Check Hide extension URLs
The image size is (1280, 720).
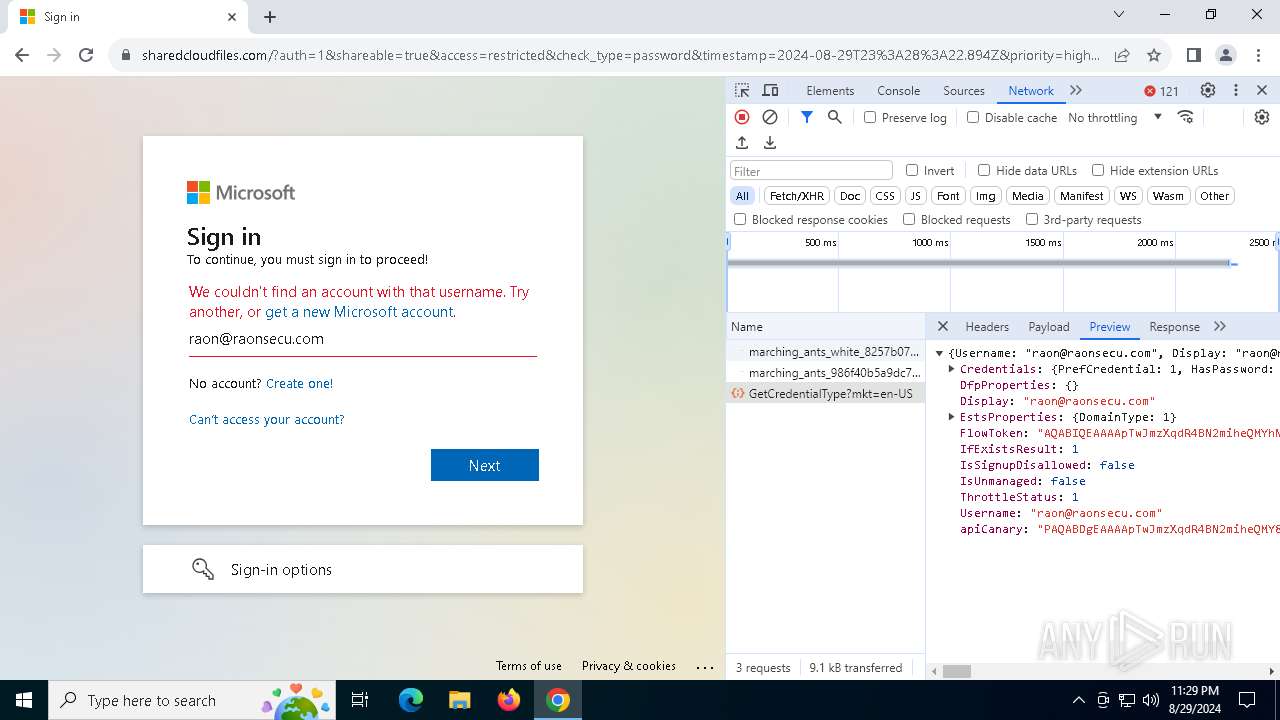(x=1098, y=170)
